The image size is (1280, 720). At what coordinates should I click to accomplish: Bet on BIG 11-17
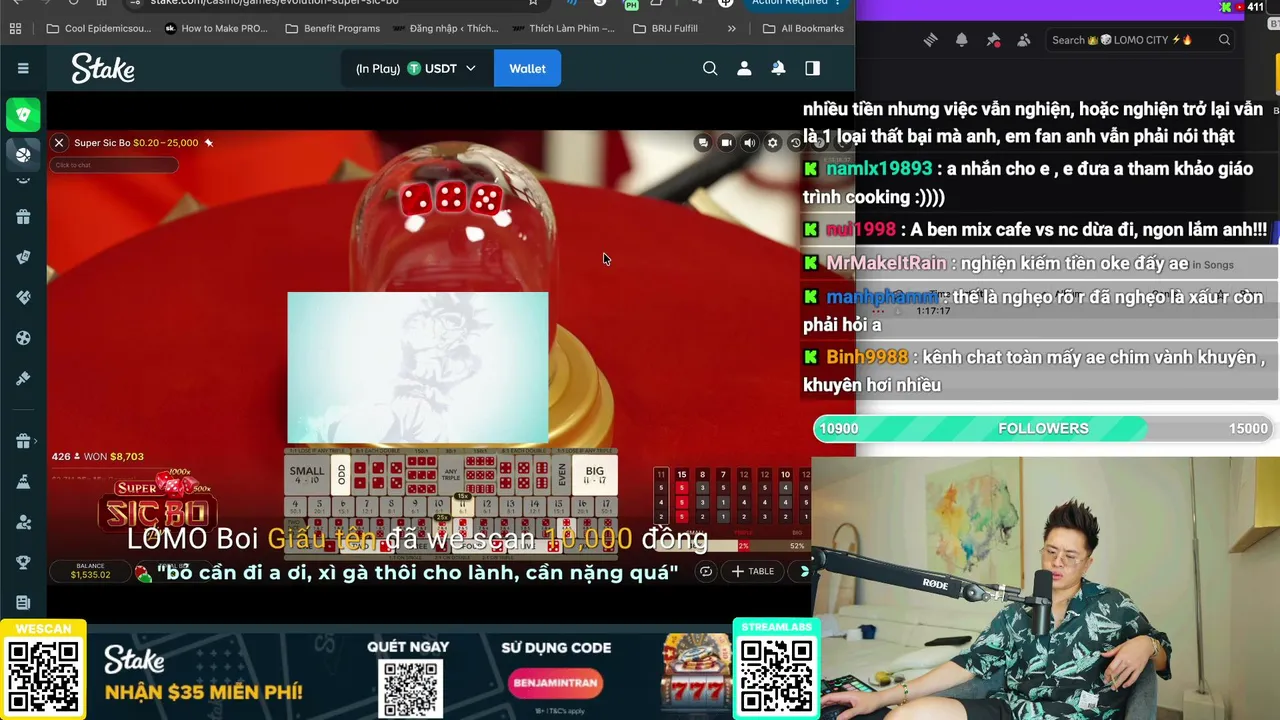[x=595, y=475]
